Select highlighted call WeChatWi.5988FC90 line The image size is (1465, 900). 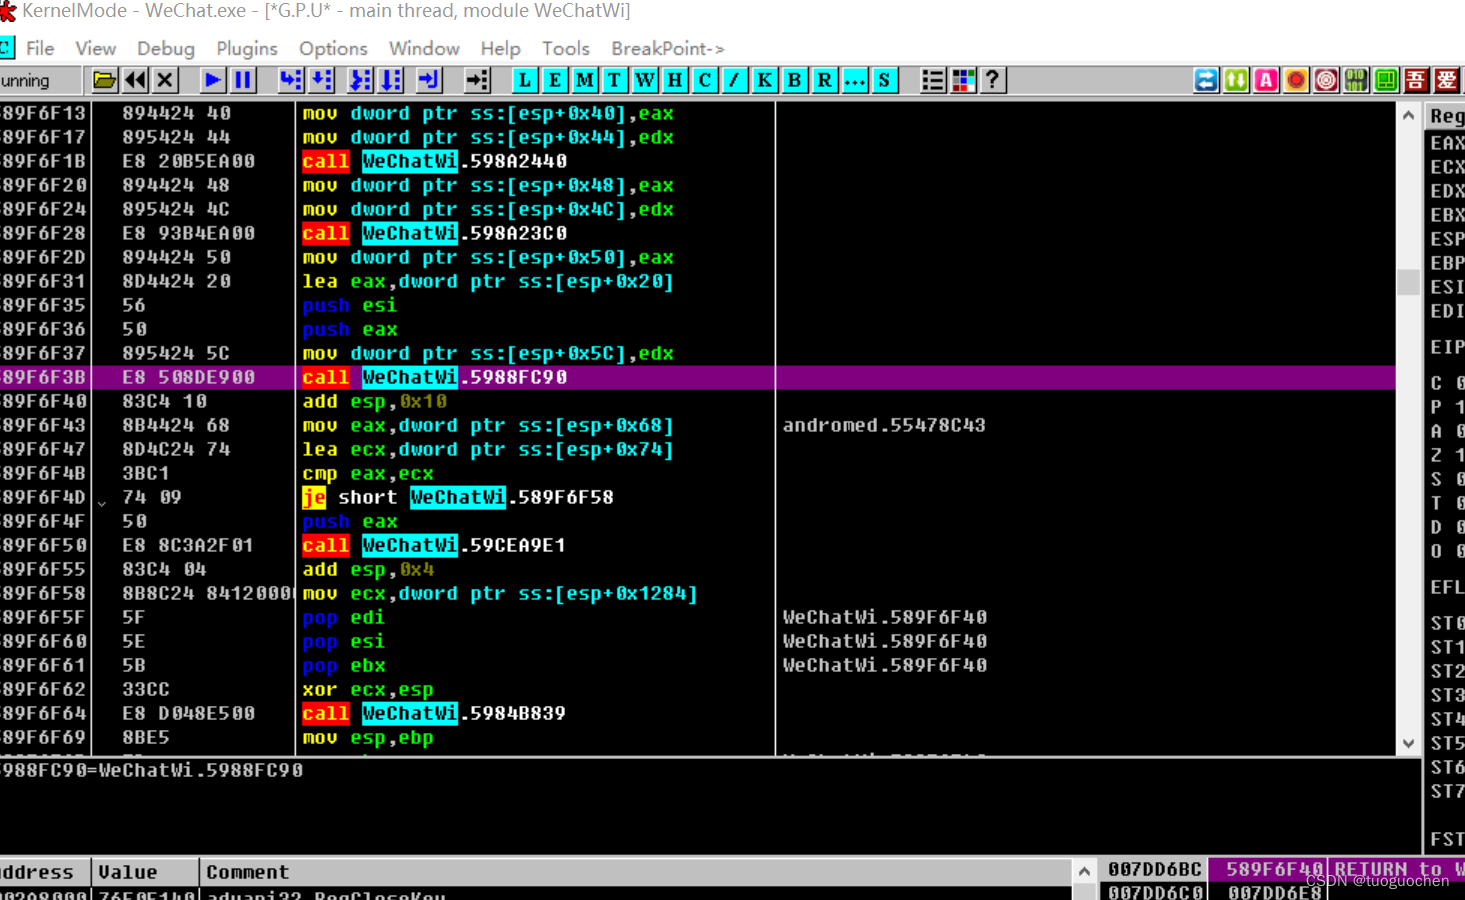698,377
